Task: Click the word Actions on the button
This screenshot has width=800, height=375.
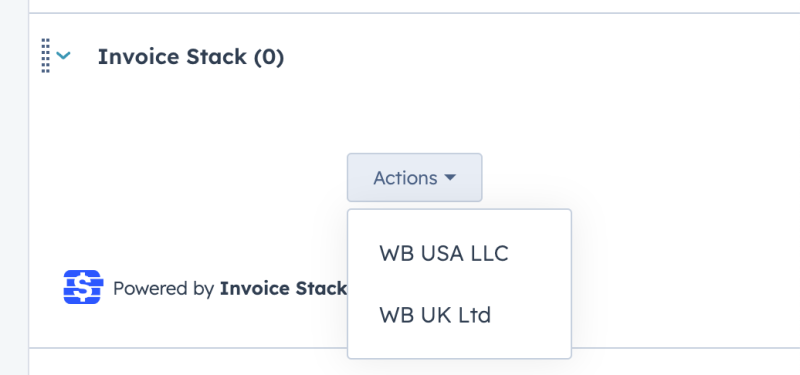Action: (405, 178)
